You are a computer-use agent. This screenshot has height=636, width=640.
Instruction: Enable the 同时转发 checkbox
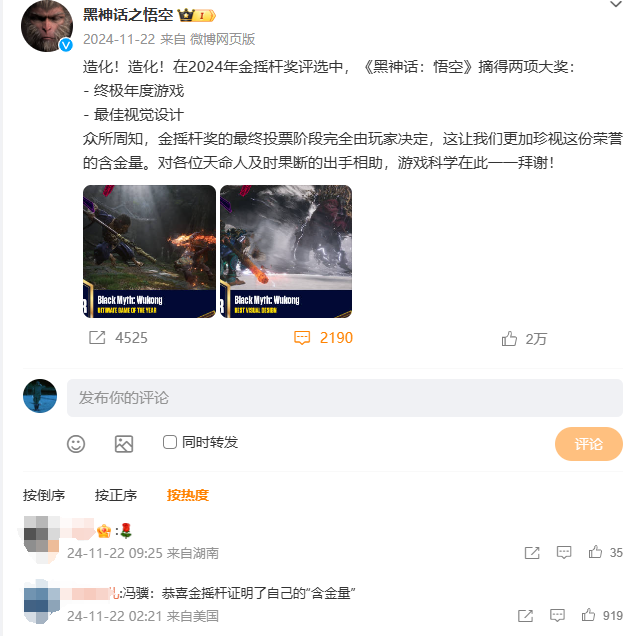[170, 442]
